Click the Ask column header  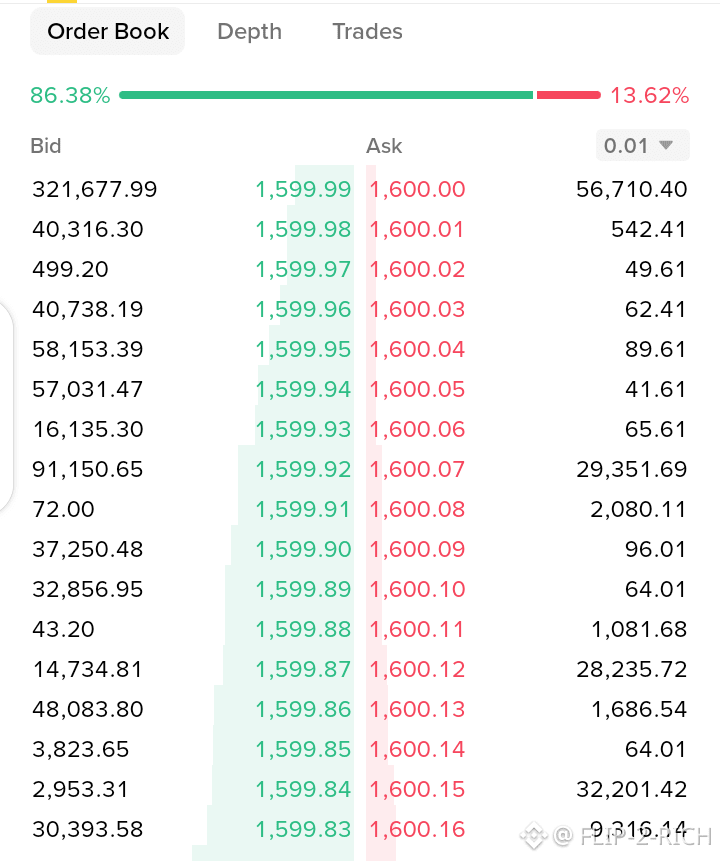384,146
